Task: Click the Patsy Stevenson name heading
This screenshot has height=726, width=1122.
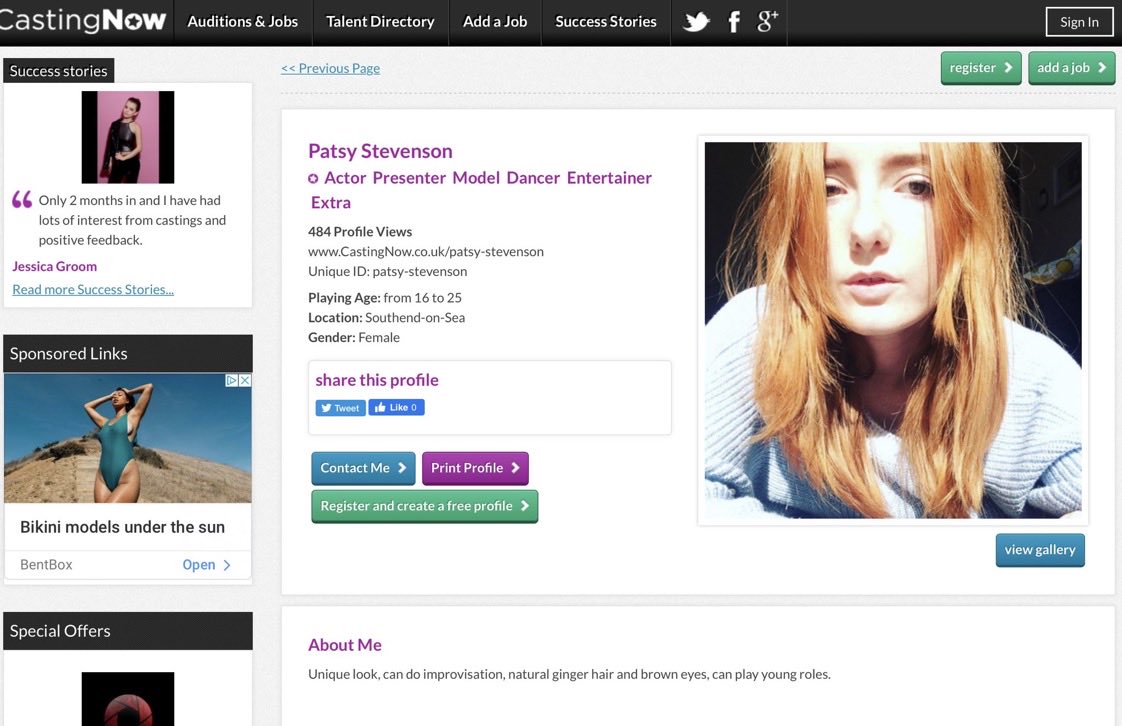Action: coord(380,152)
